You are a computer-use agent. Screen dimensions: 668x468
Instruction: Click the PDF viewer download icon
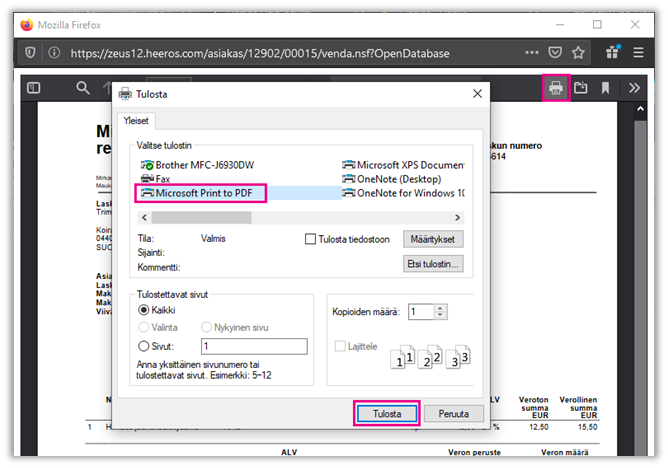click(580, 88)
